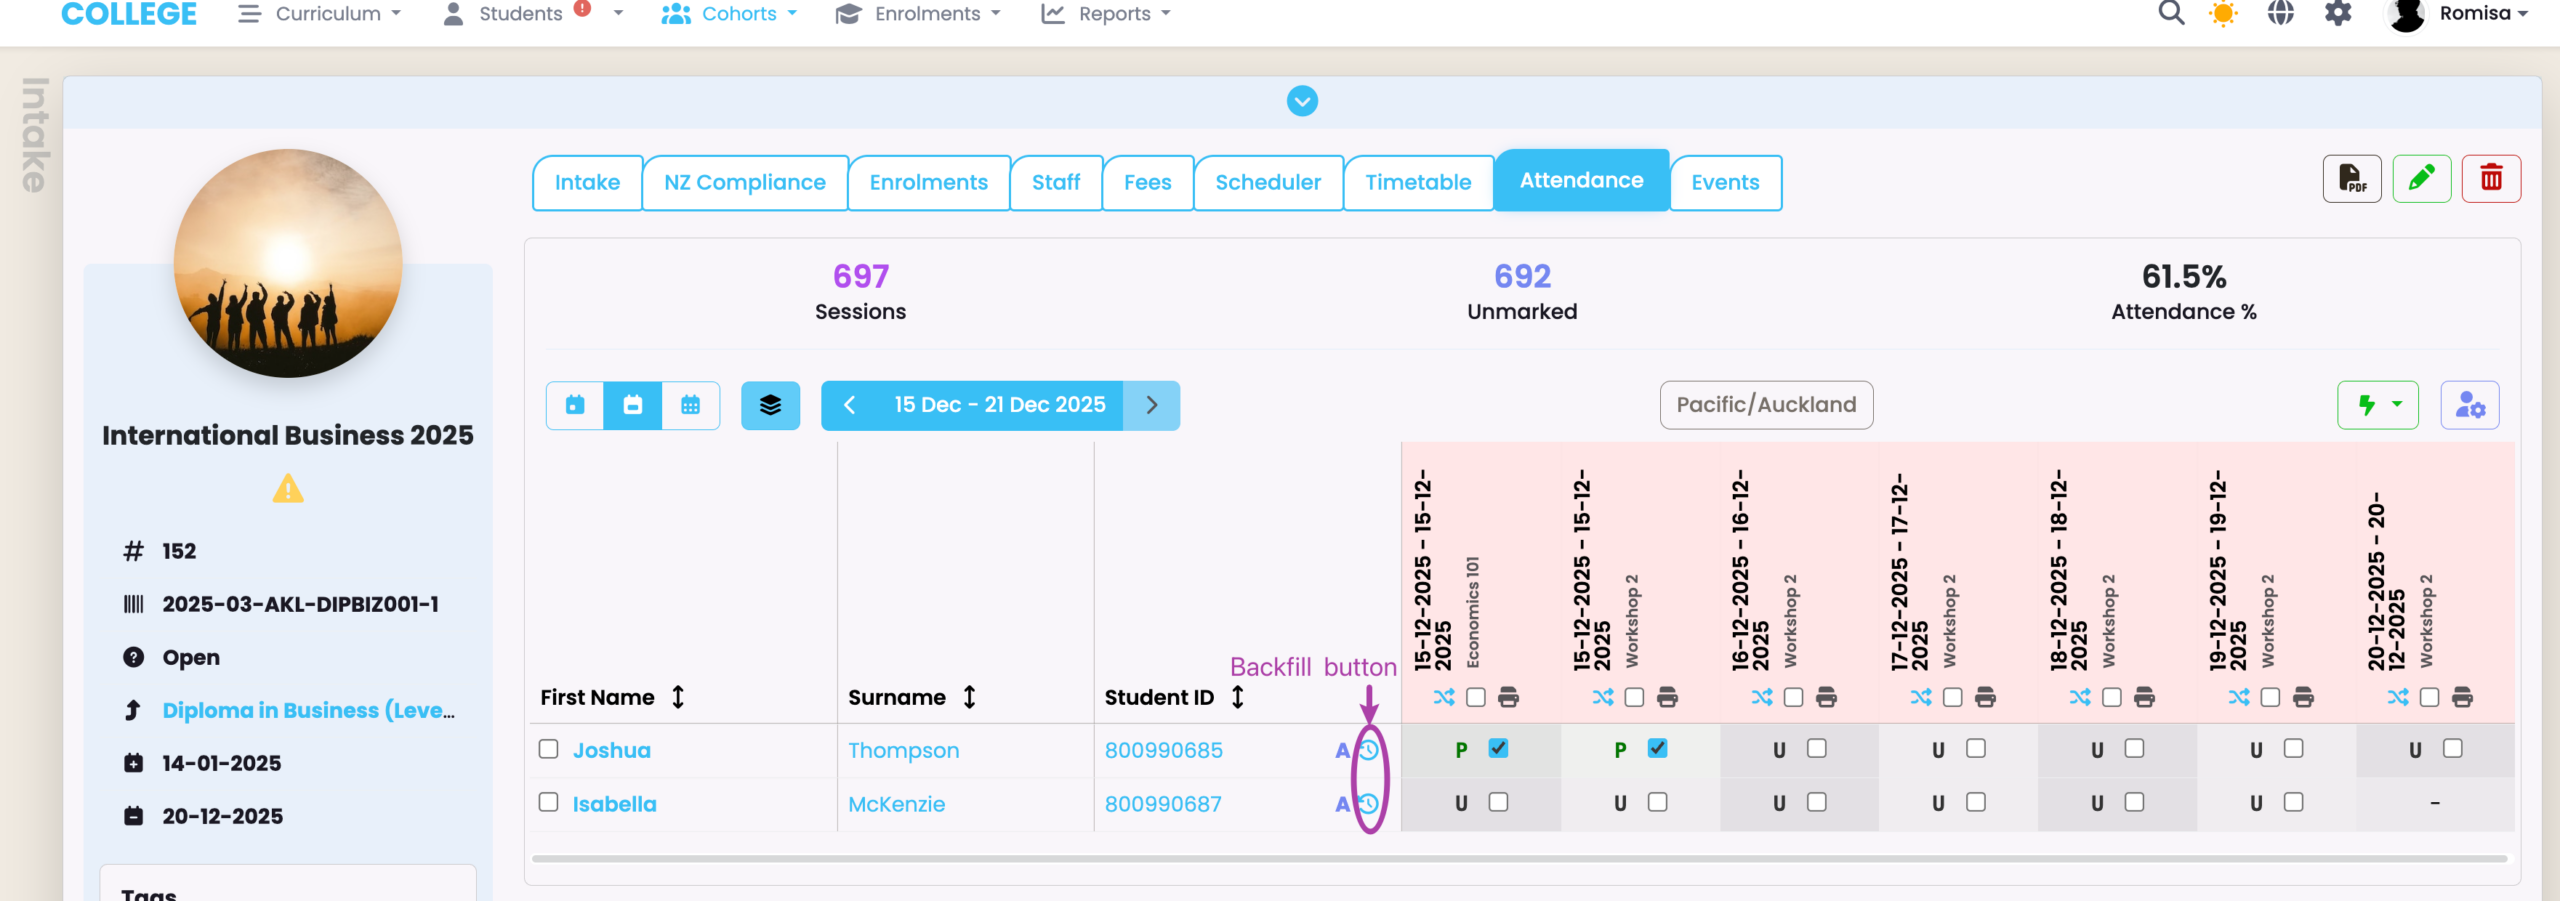Expand the green lightning actions dropdown
The height and width of the screenshot is (901, 2560).
coord(2377,405)
